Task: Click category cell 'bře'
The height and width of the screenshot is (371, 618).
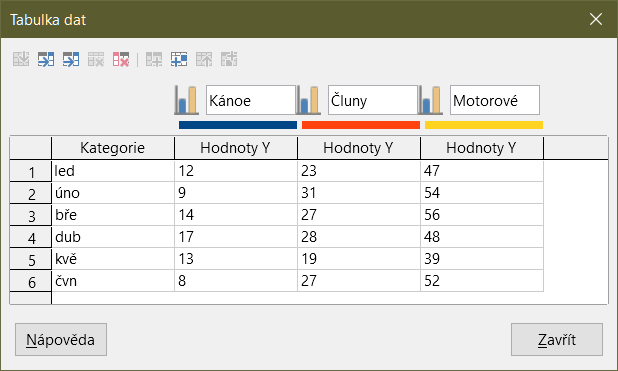Action: pyautogui.click(x=113, y=215)
